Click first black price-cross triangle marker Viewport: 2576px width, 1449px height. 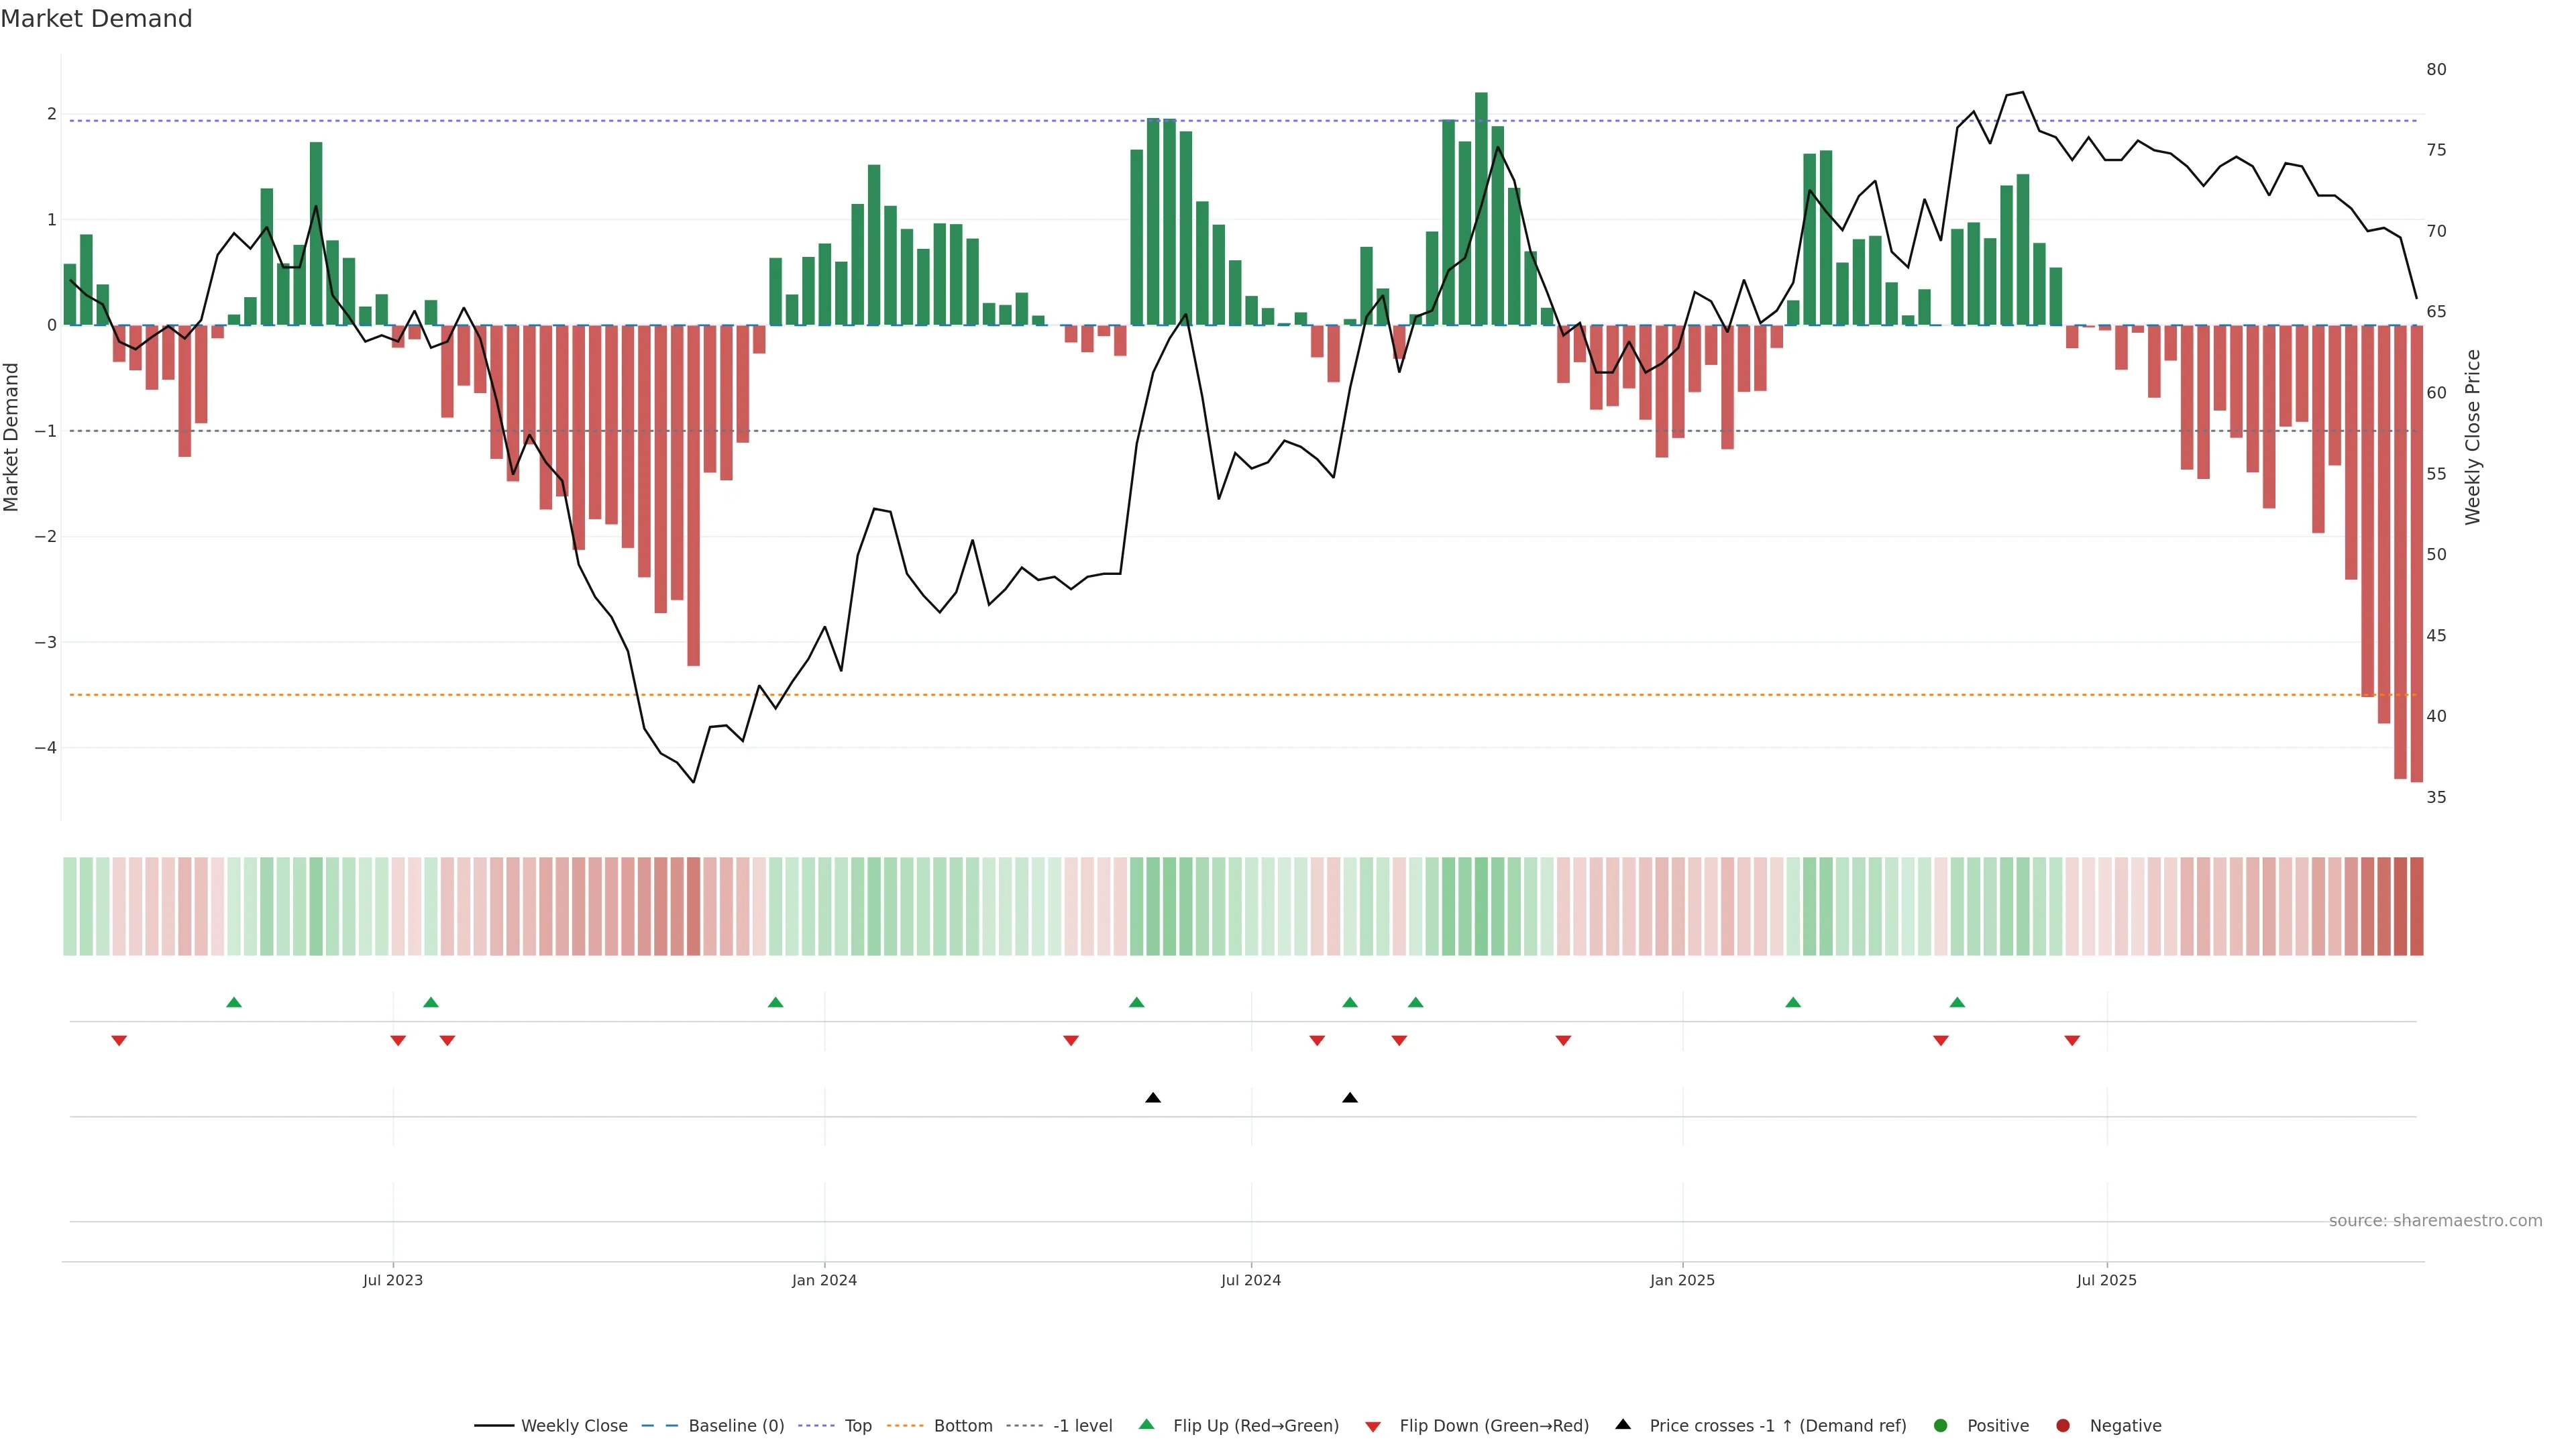pyautogui.click(x=1153, y=1098)
